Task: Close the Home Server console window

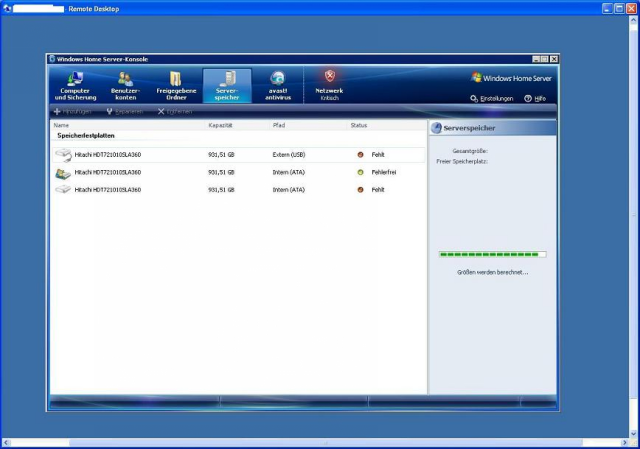Action: pyautogui.click(x=554, y=59)
